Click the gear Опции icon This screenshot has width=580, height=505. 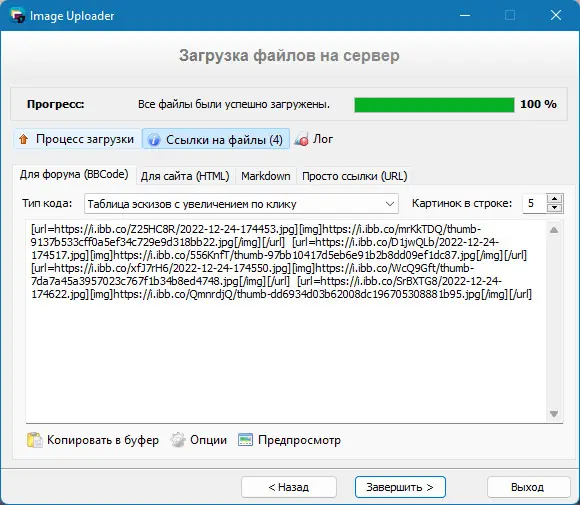click(178, 440)
